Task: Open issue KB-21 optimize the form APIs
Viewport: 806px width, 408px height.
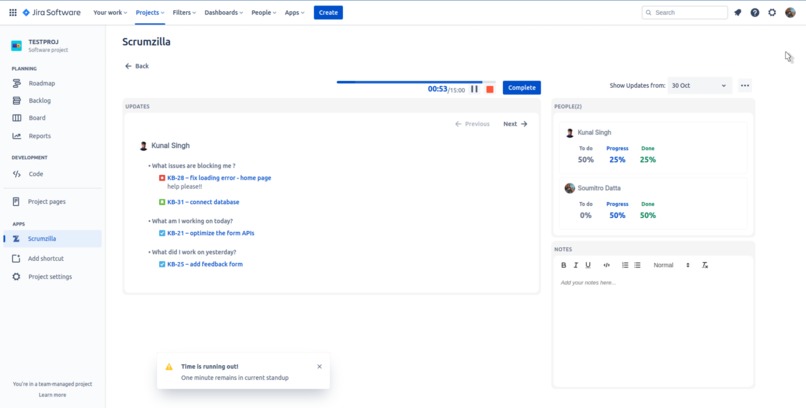Action: click(211, 233)
